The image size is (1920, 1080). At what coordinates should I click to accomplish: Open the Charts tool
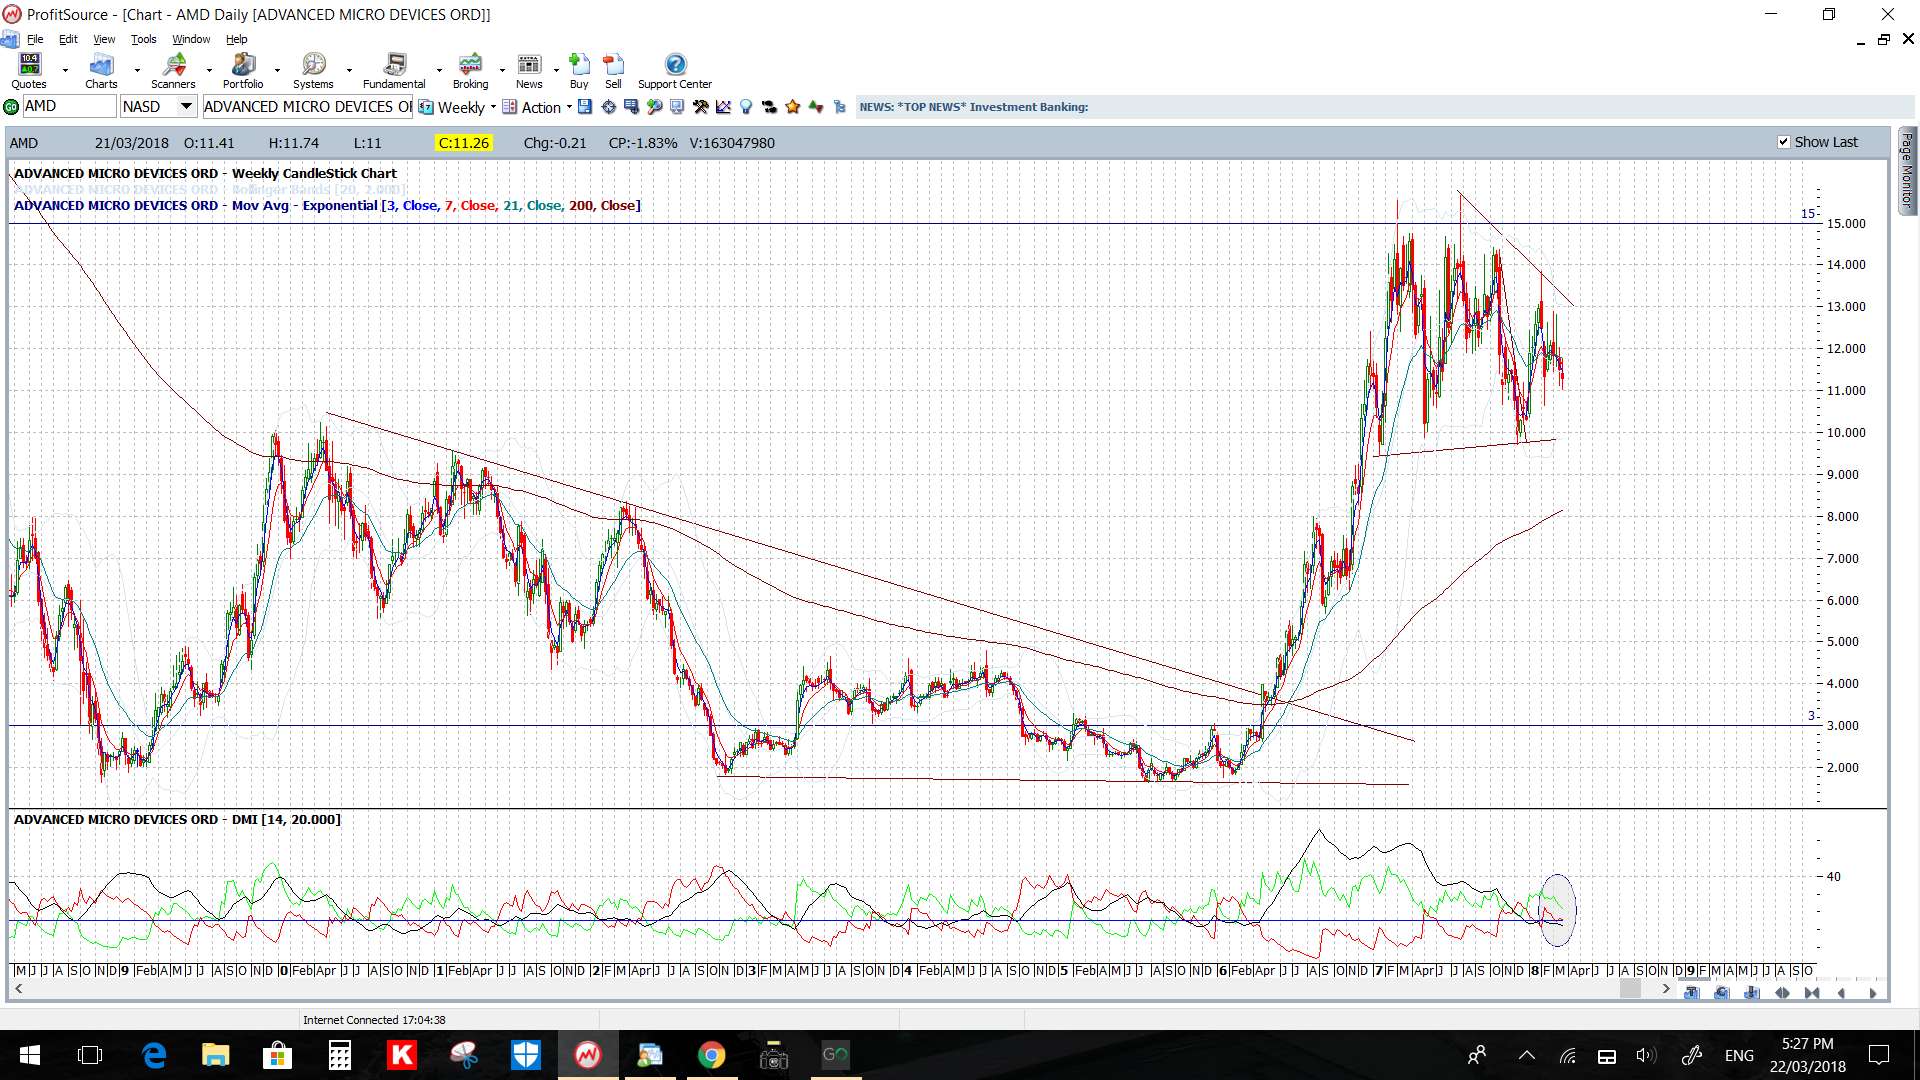coord(101,71)
